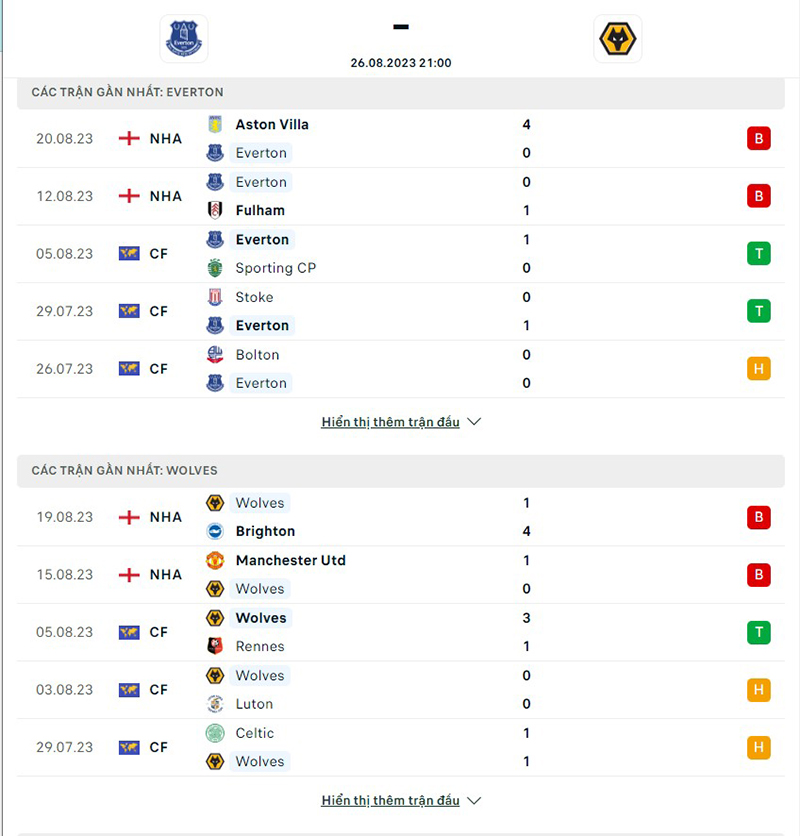Open the chevron under Everton's recent matches
Screen dimensions: 800x836
(474, 422)
